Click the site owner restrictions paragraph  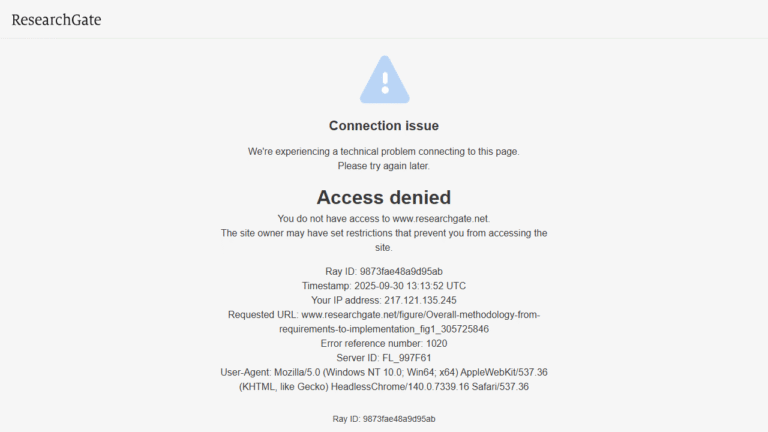[384, 240]
